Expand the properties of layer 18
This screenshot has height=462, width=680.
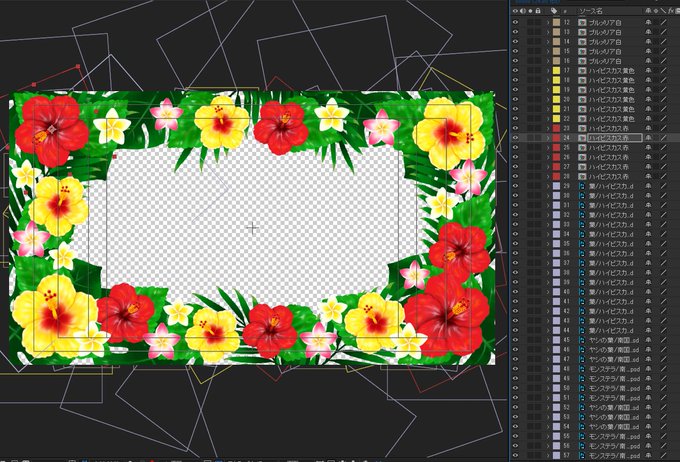[x=548, y=80]
